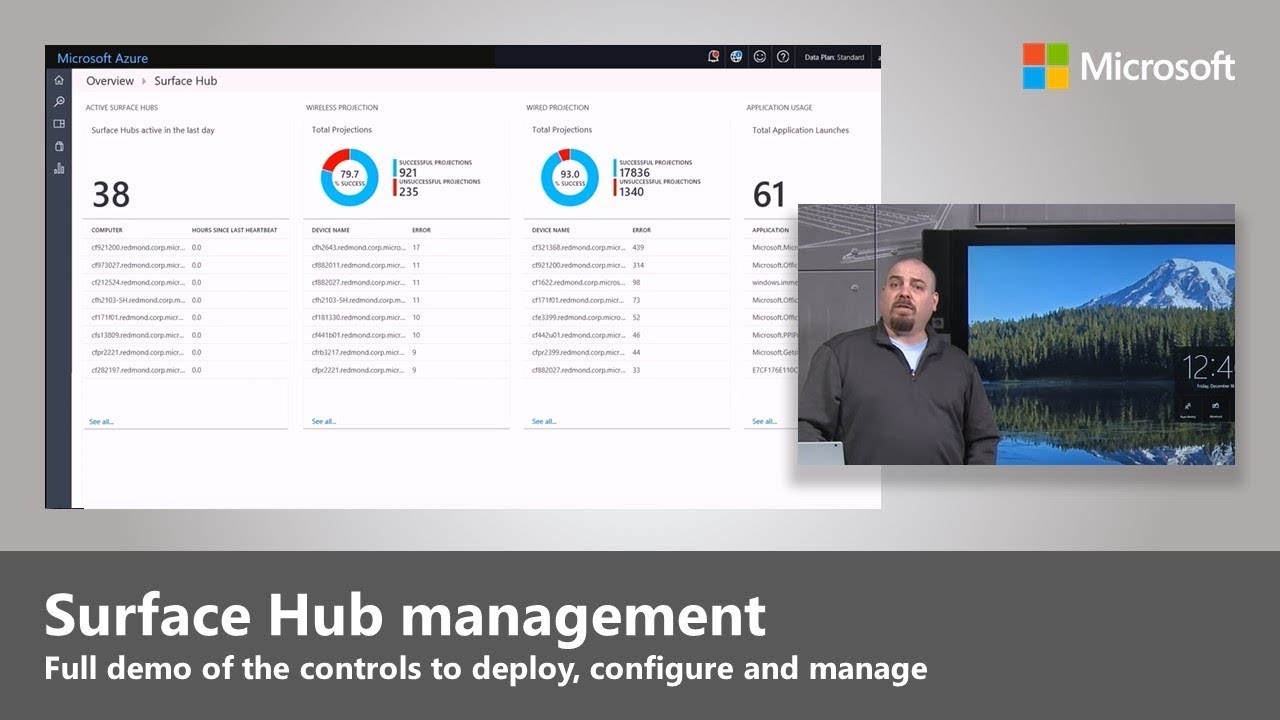Open the shopping bag icon in sidebar
This screenshot has width=1280, height=720.
59,146
